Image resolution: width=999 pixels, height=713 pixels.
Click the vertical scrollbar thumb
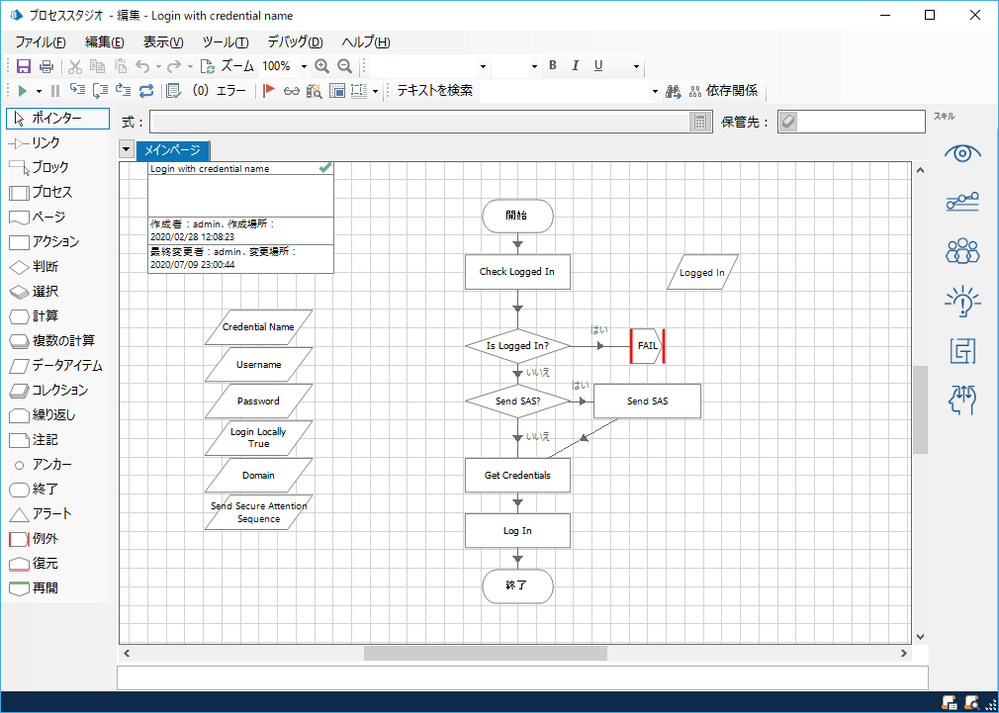click(921, 410)
